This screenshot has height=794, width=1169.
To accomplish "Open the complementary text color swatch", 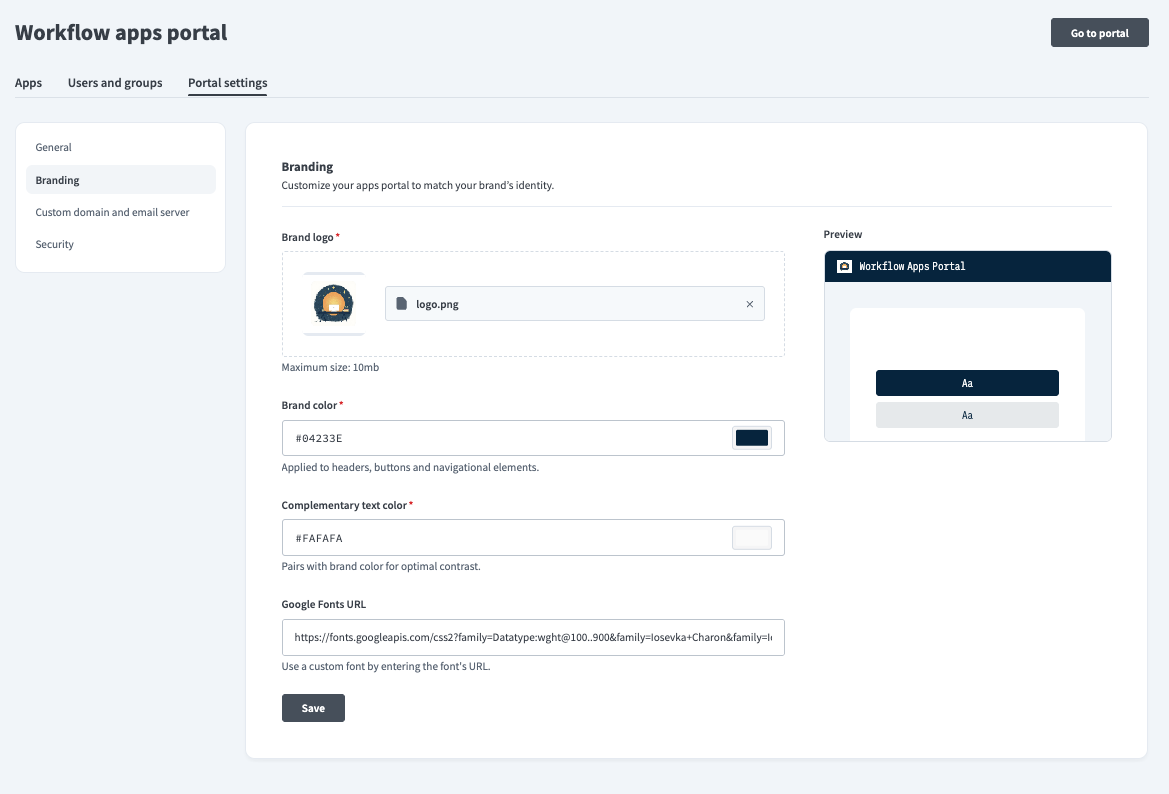I will tap(752, 538).
